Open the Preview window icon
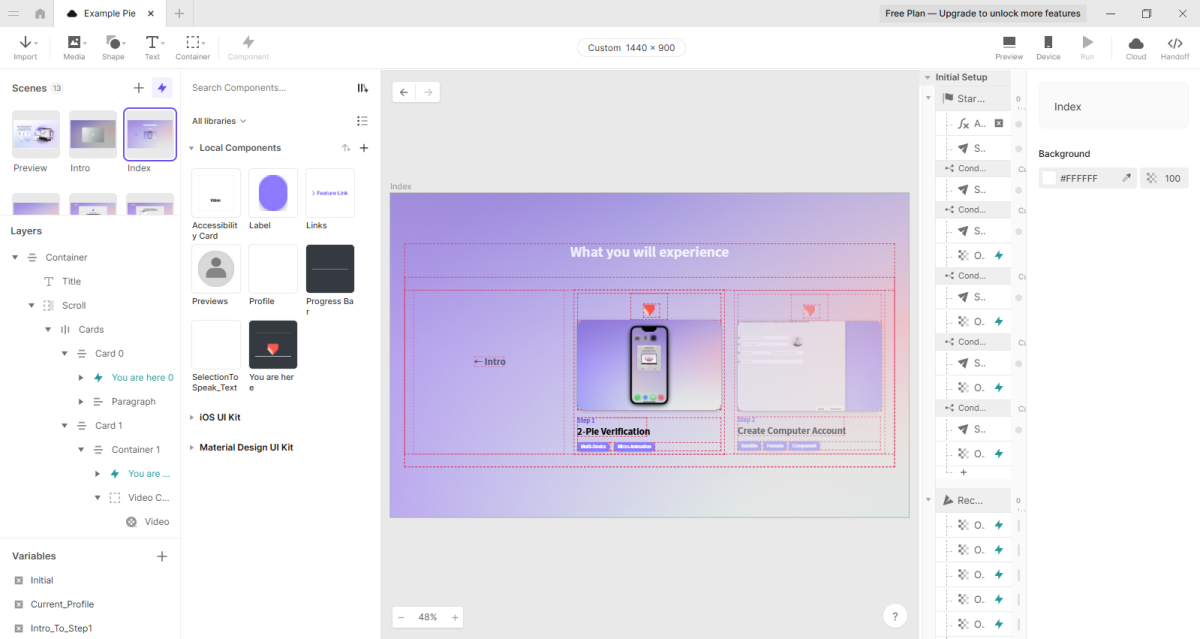Image resolution: width=1200 pixels, height=639 pixels. (1008, 46)
